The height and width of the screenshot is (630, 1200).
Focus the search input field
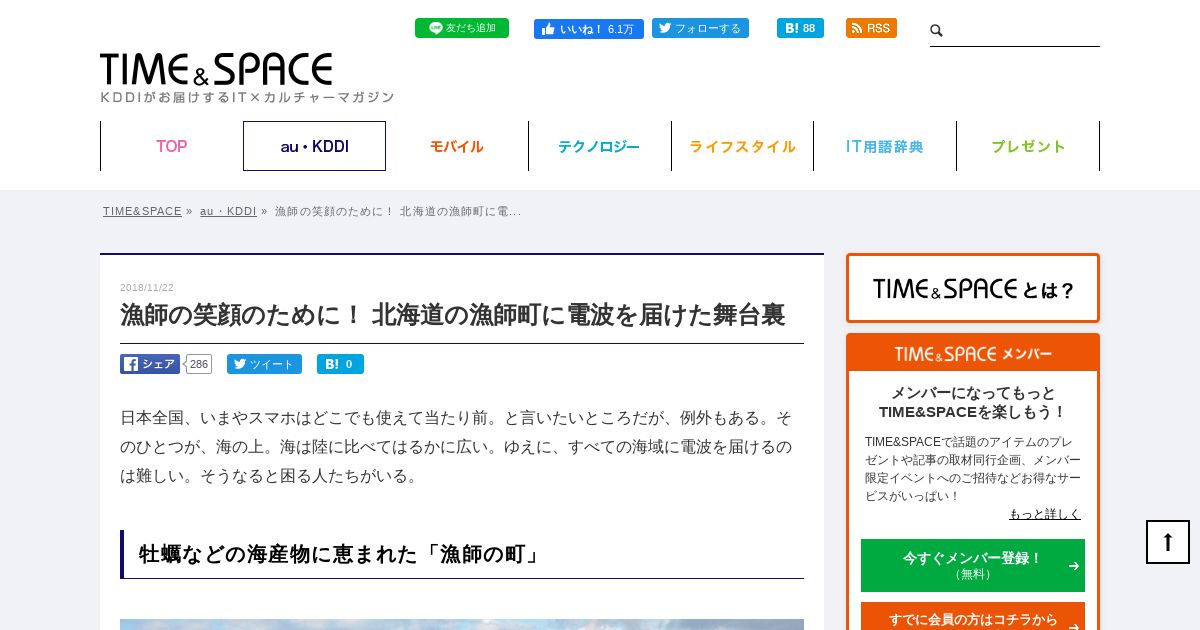click(x=1022, y=31)
